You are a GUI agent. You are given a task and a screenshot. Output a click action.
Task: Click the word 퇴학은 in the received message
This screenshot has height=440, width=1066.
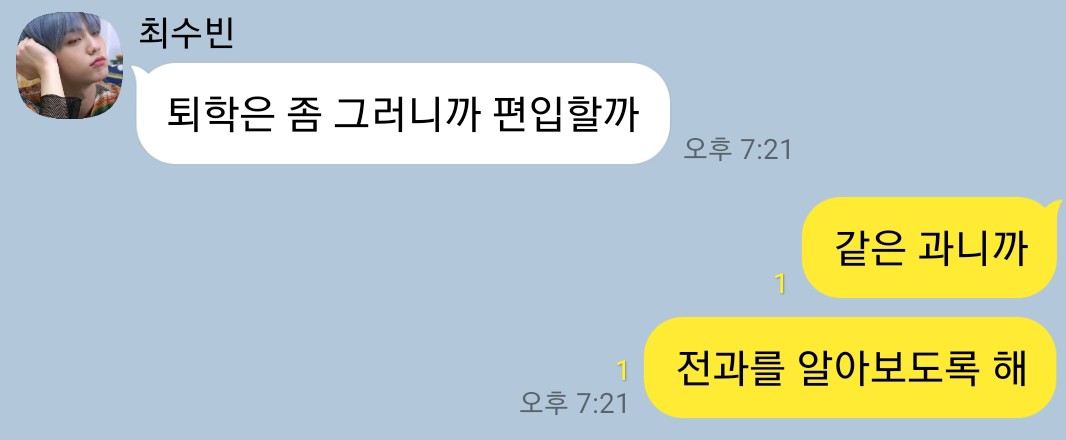(222, 114)
